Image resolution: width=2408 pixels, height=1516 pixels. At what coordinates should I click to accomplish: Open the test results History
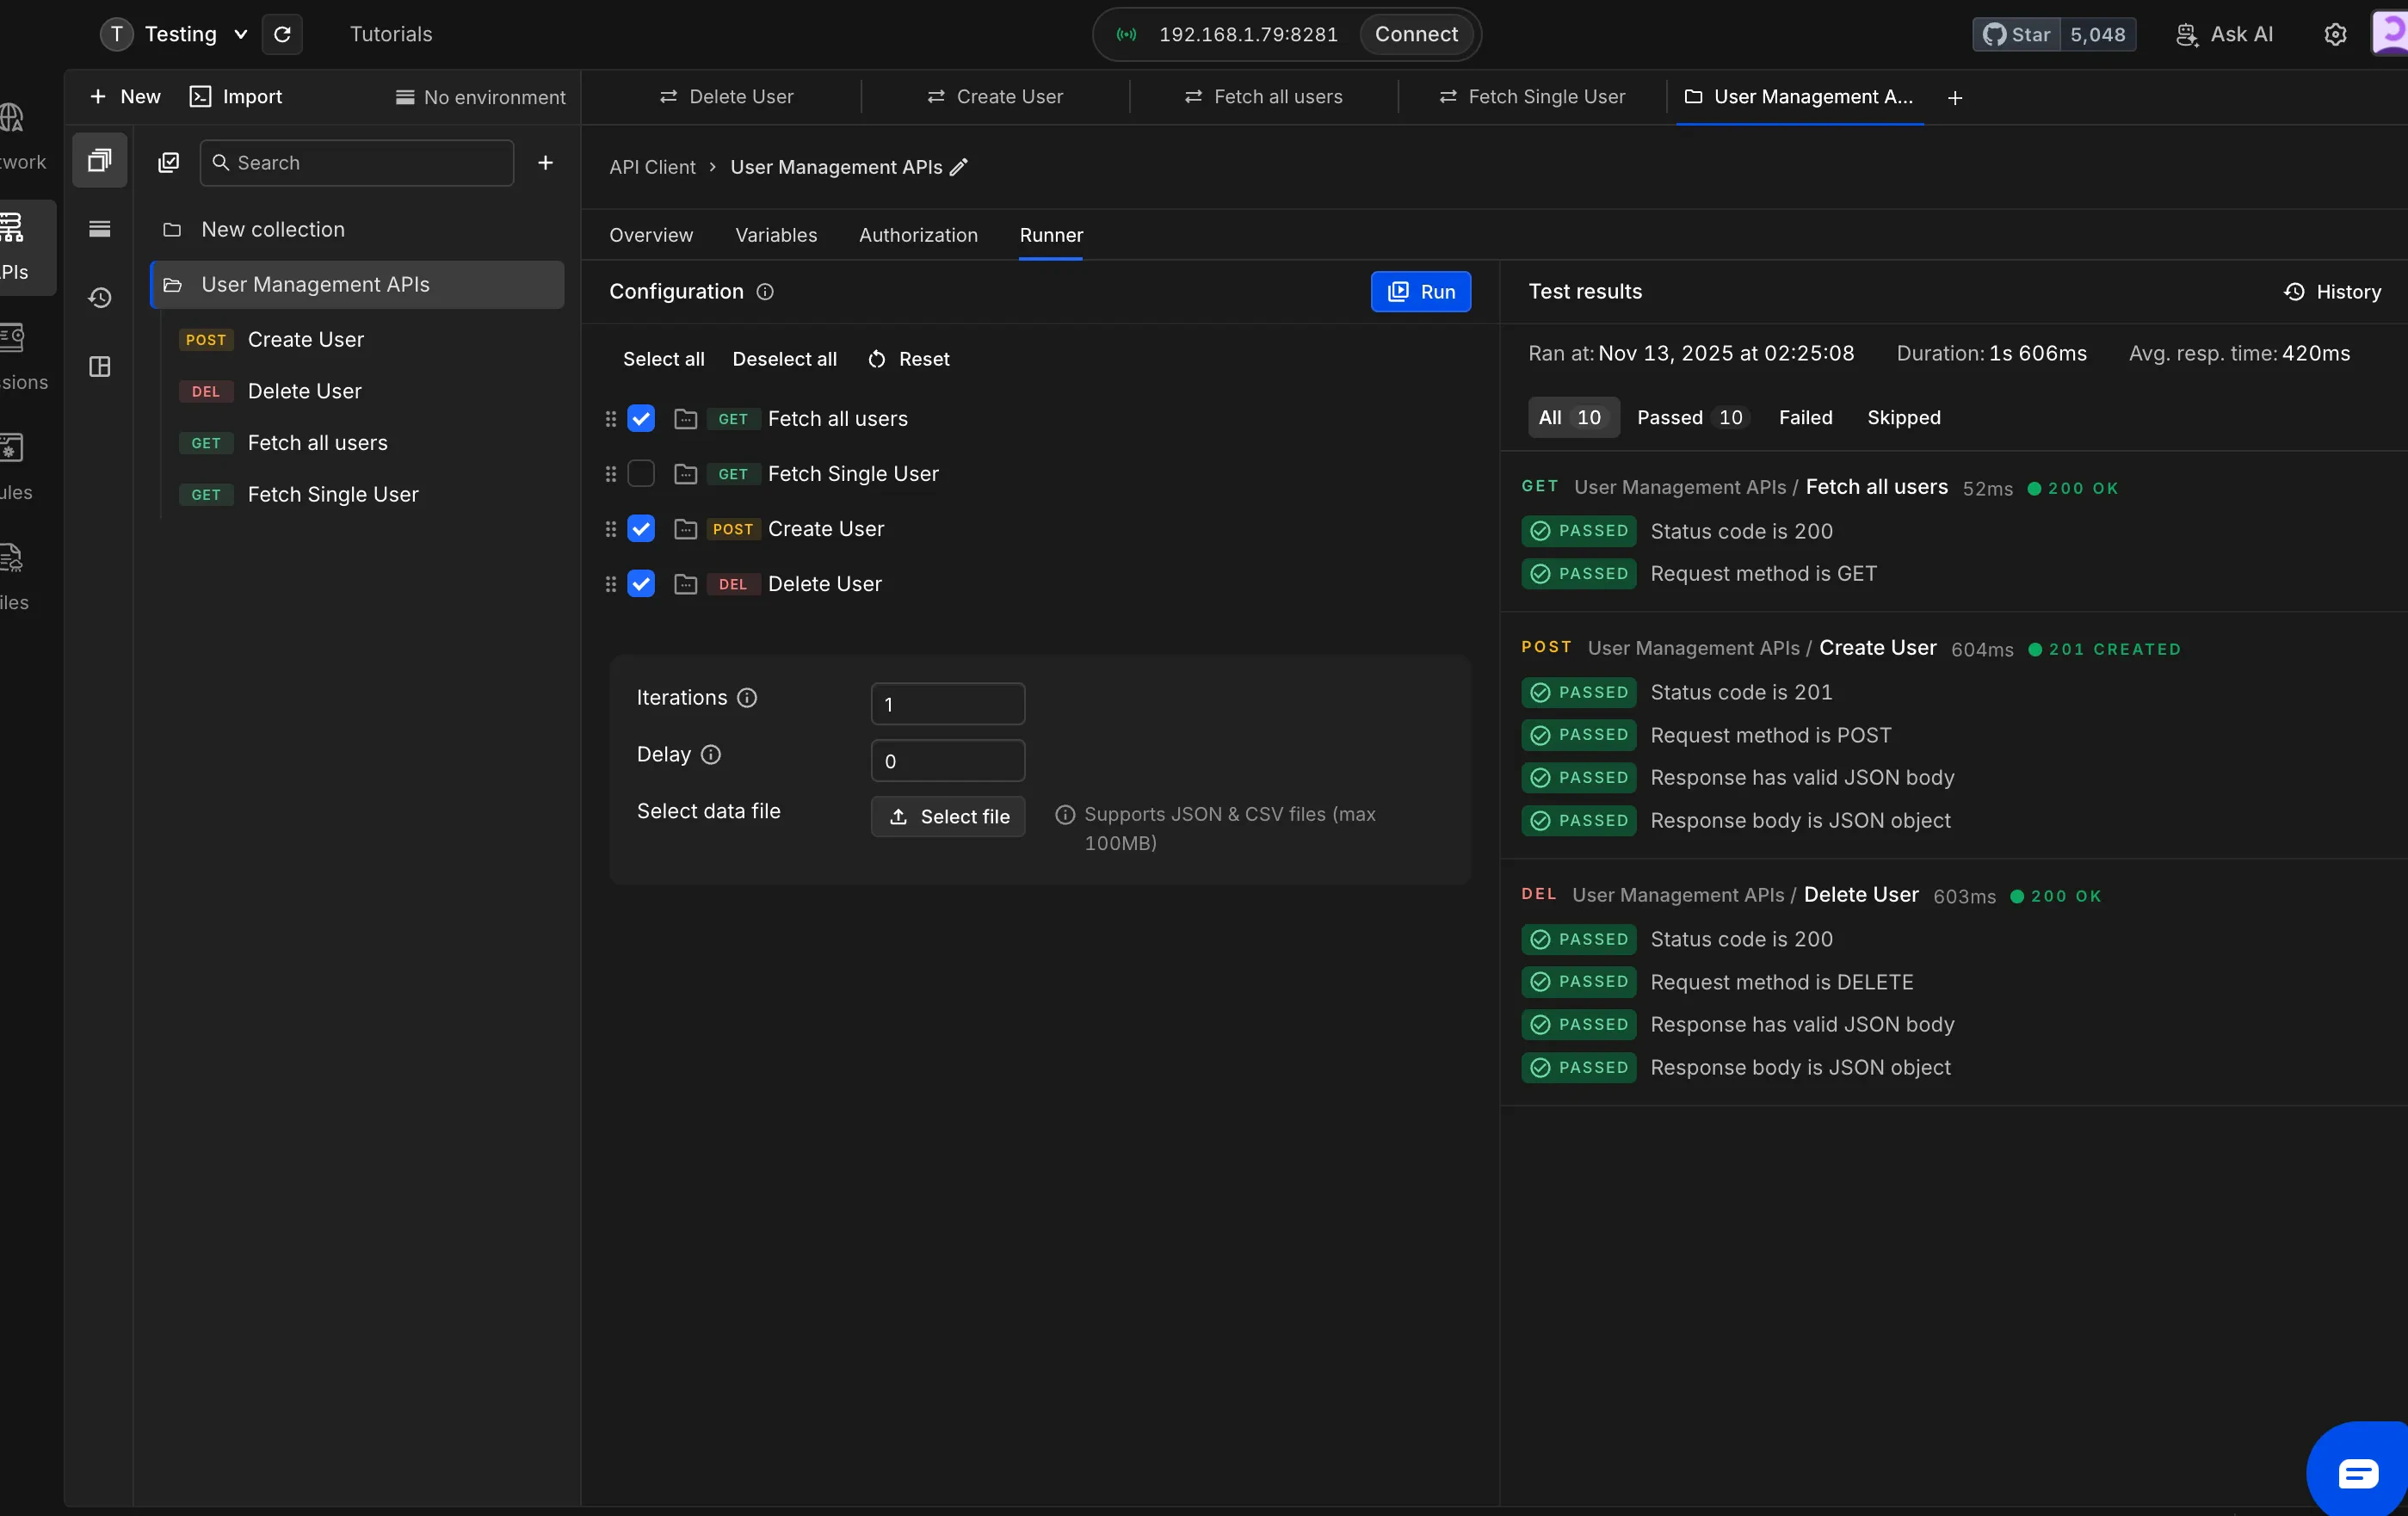(x=2332, y=292)
